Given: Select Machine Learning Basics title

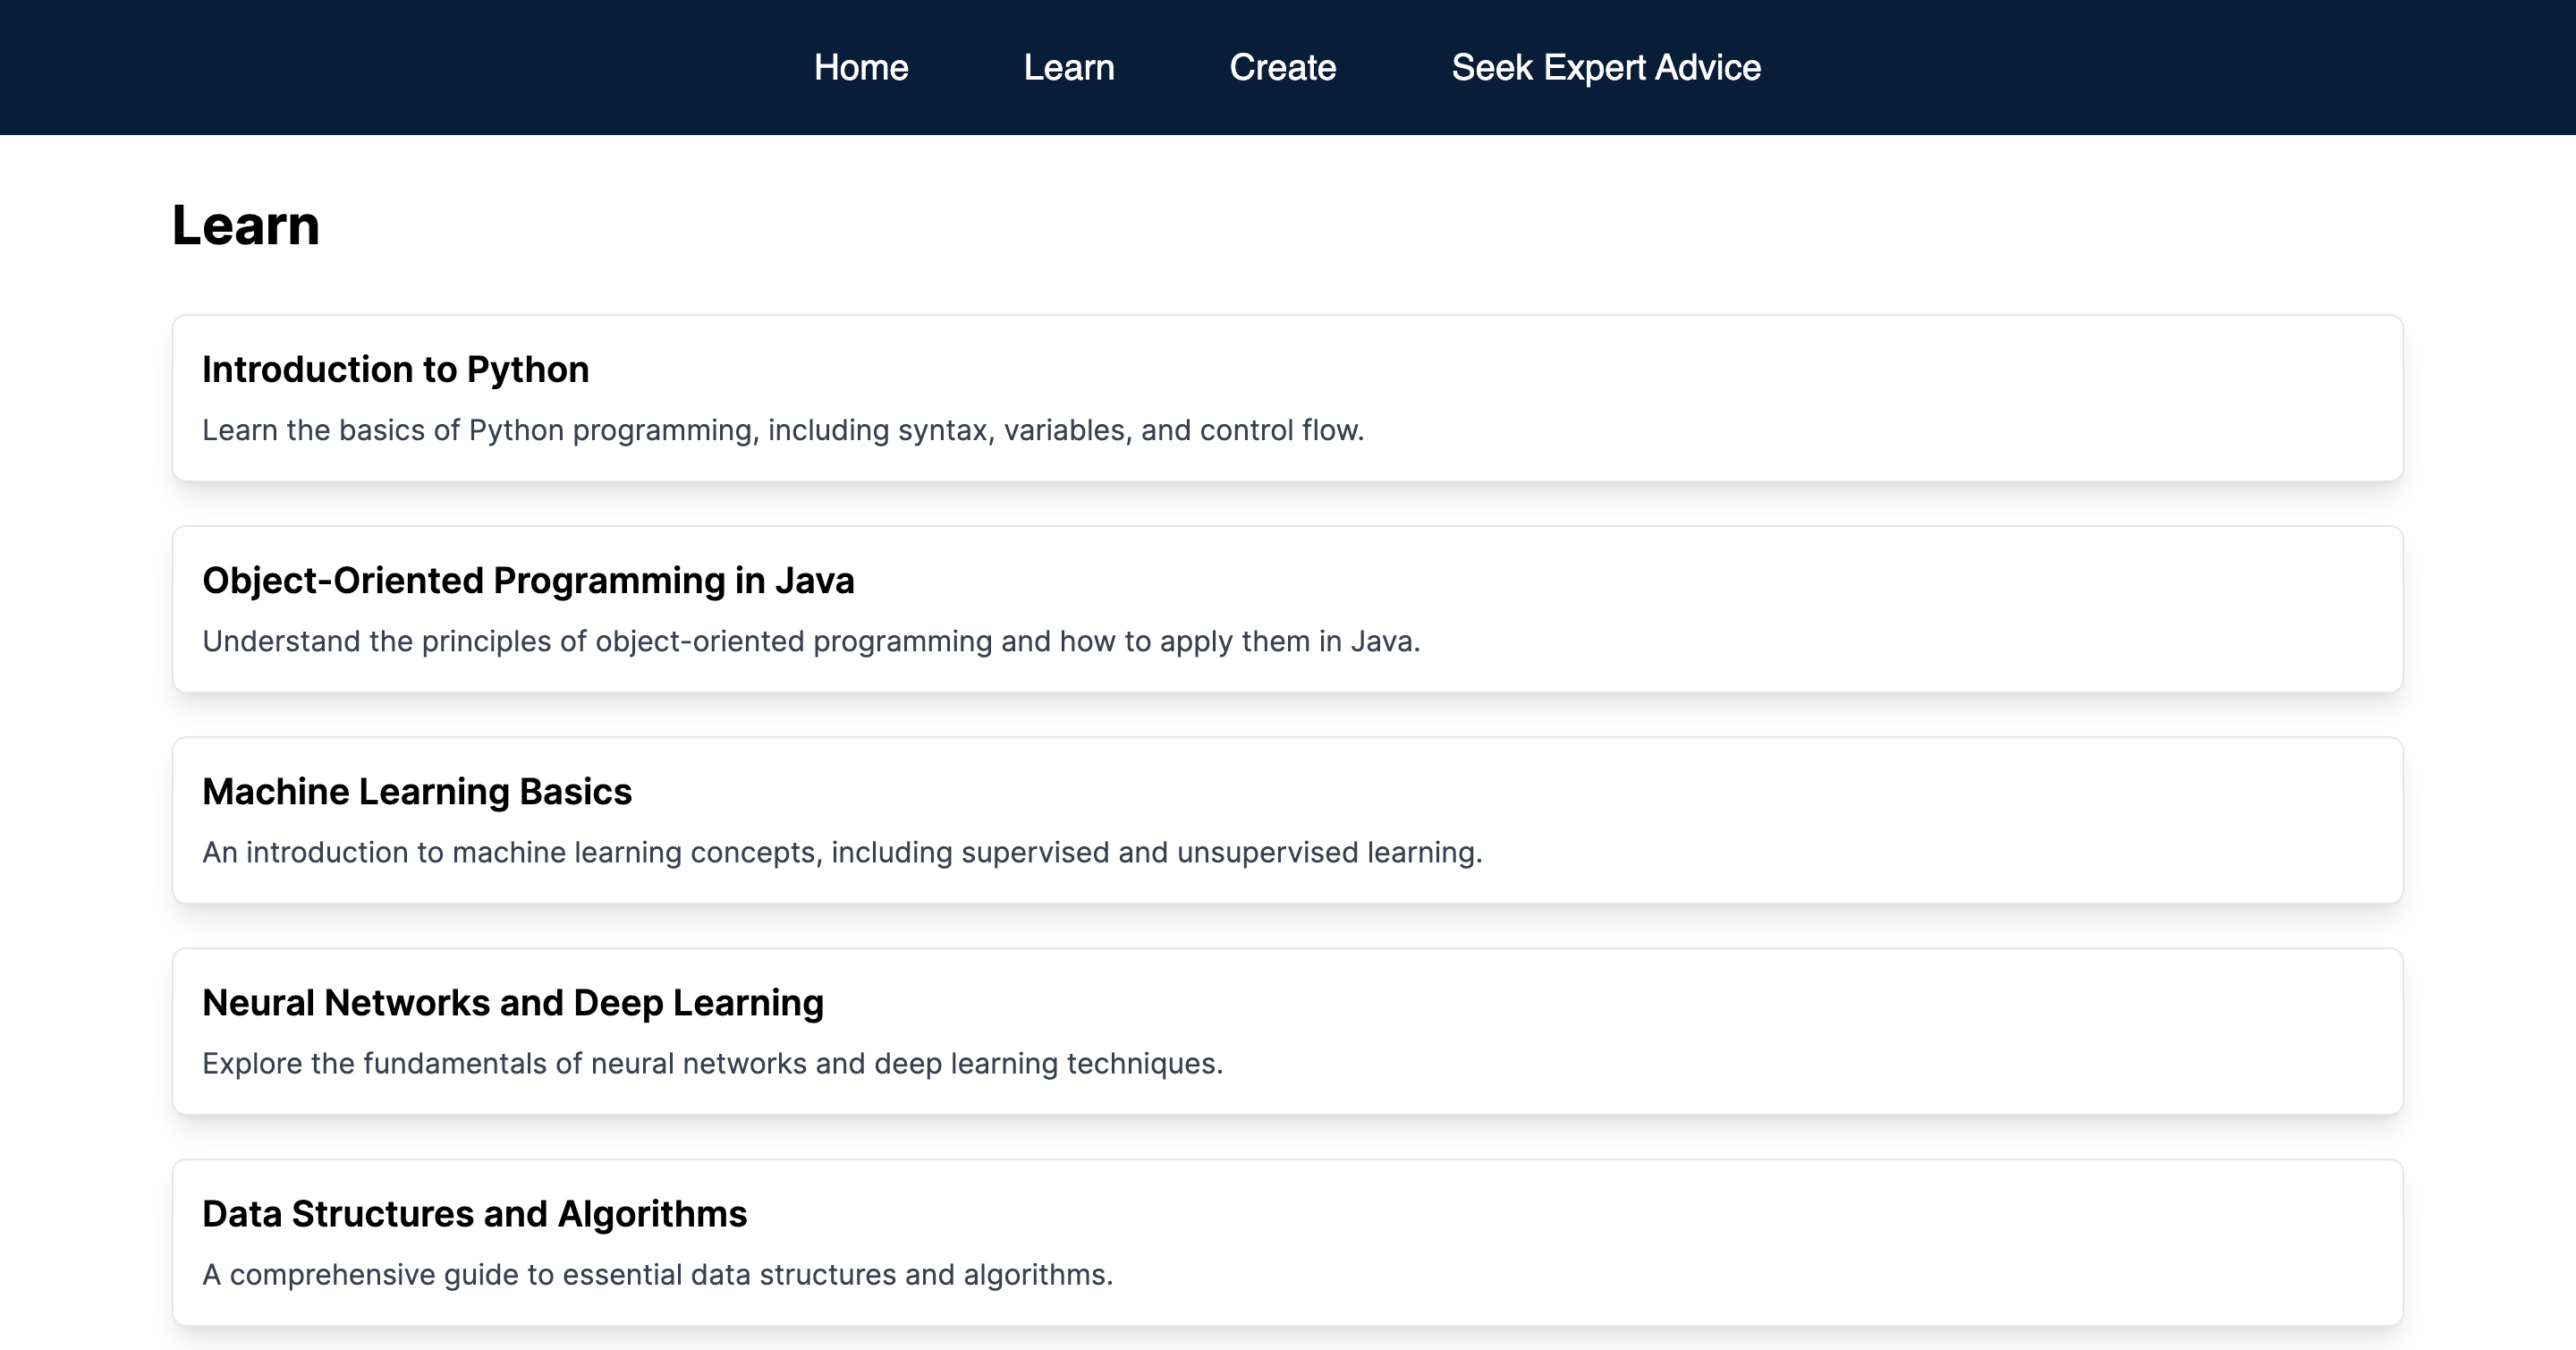Looking at the screenshot, I should (416, 792).
